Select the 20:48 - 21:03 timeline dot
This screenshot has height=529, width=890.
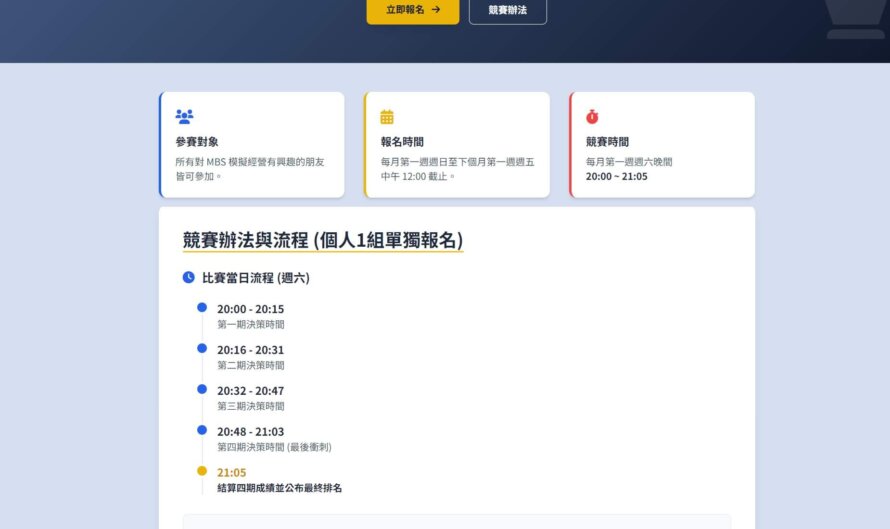click(x=202, y=430)
